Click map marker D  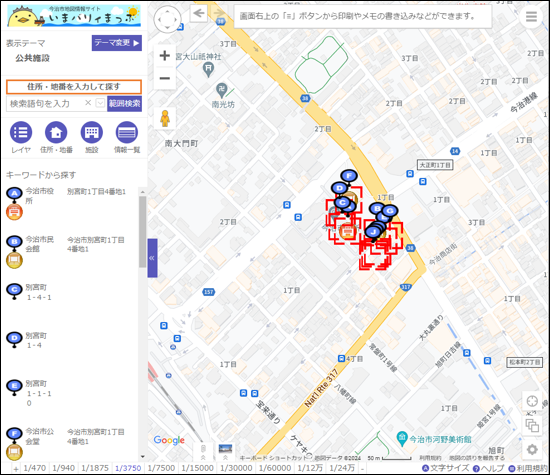click(339, 188)
